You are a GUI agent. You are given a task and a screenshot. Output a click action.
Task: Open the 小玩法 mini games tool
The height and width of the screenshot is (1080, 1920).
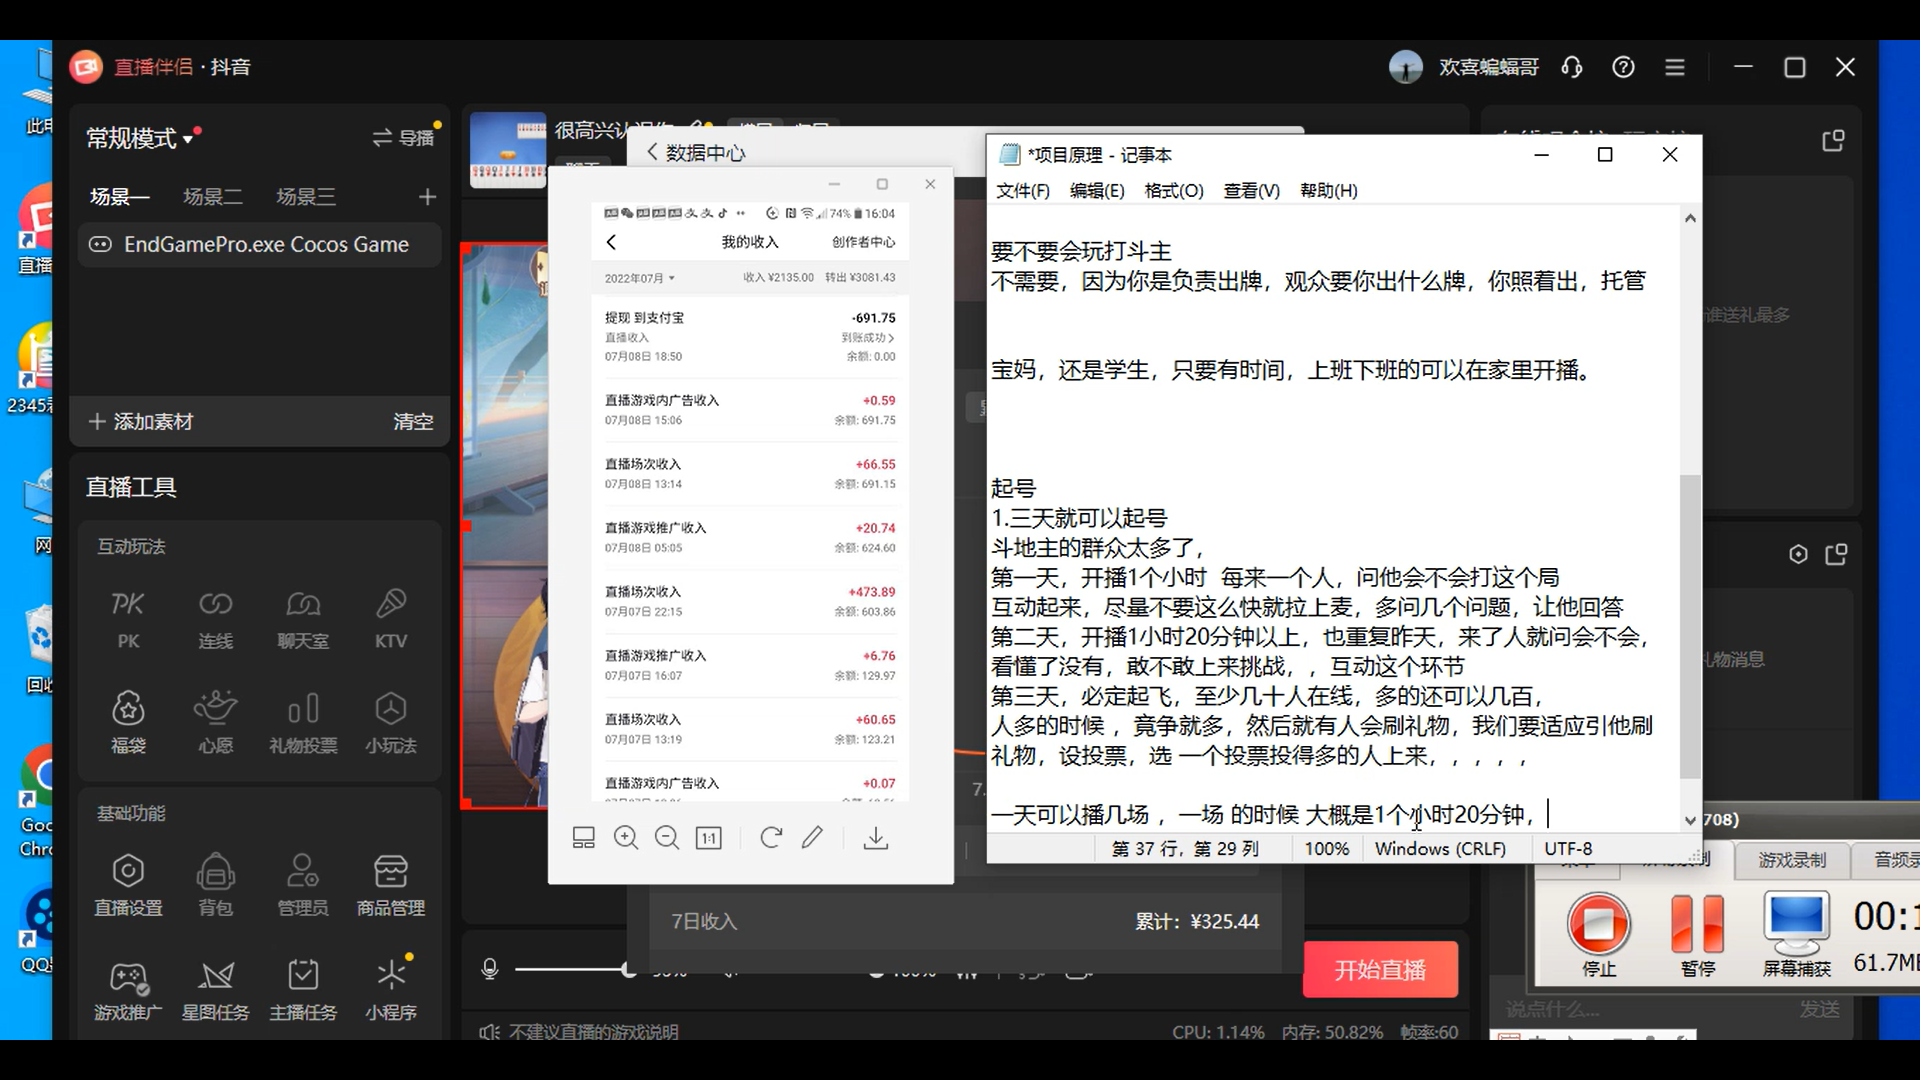[x=390, y=723]
